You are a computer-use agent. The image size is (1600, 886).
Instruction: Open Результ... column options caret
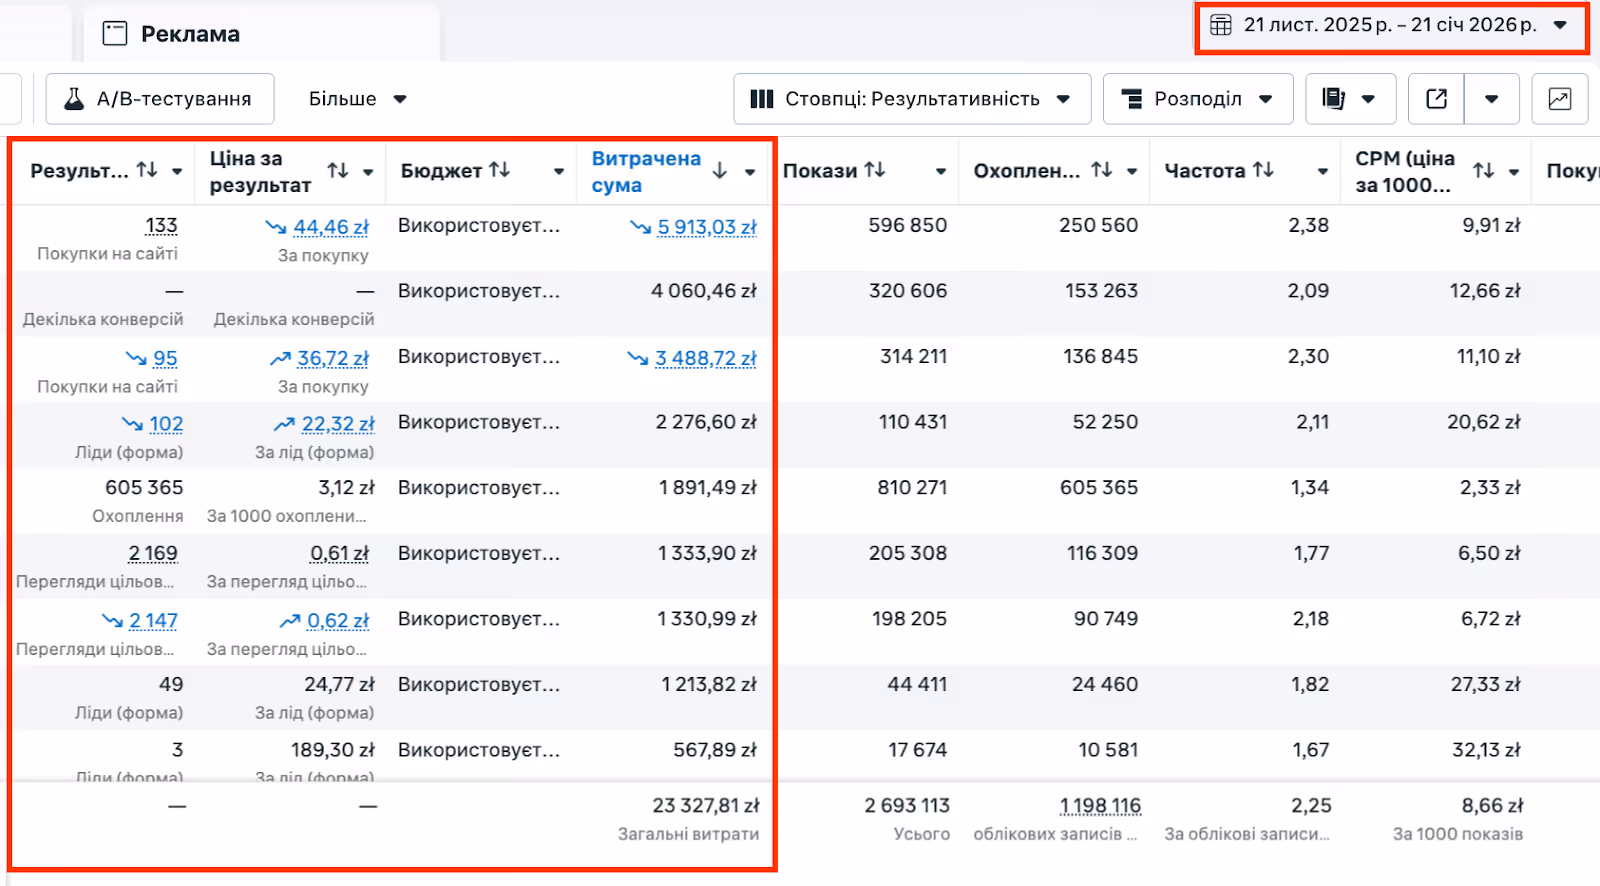(177, 172)
